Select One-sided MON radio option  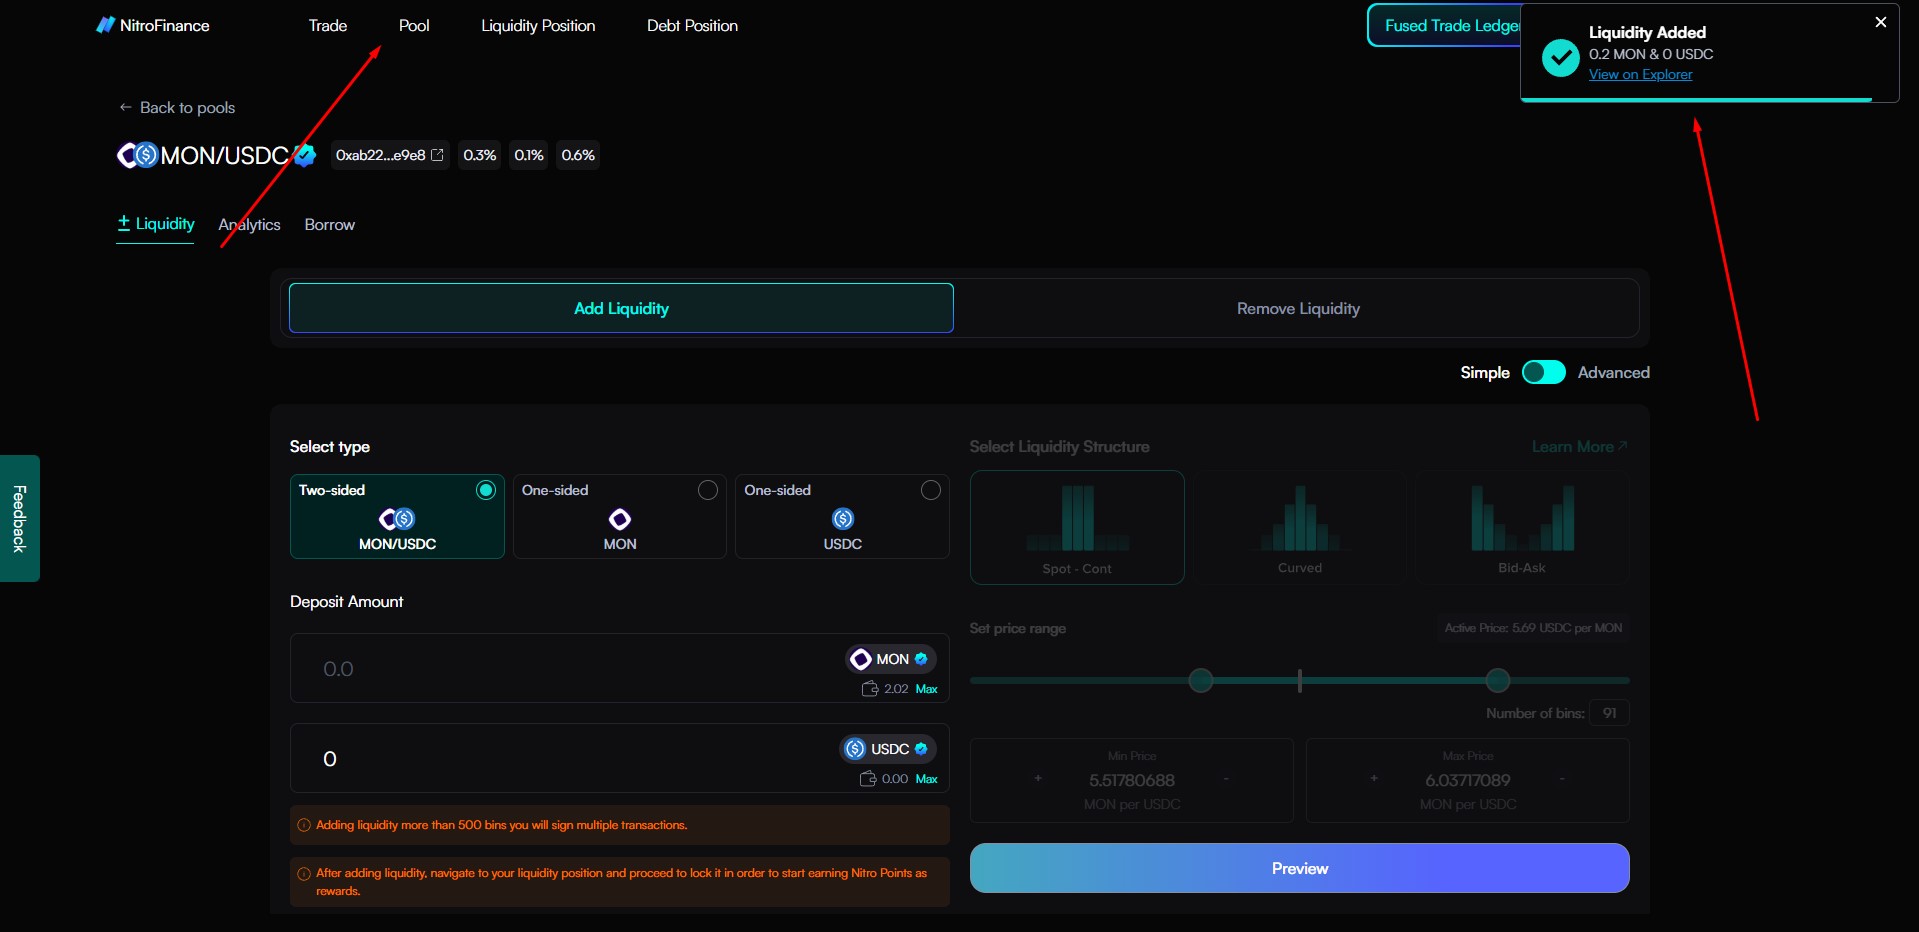coord(708,490)
